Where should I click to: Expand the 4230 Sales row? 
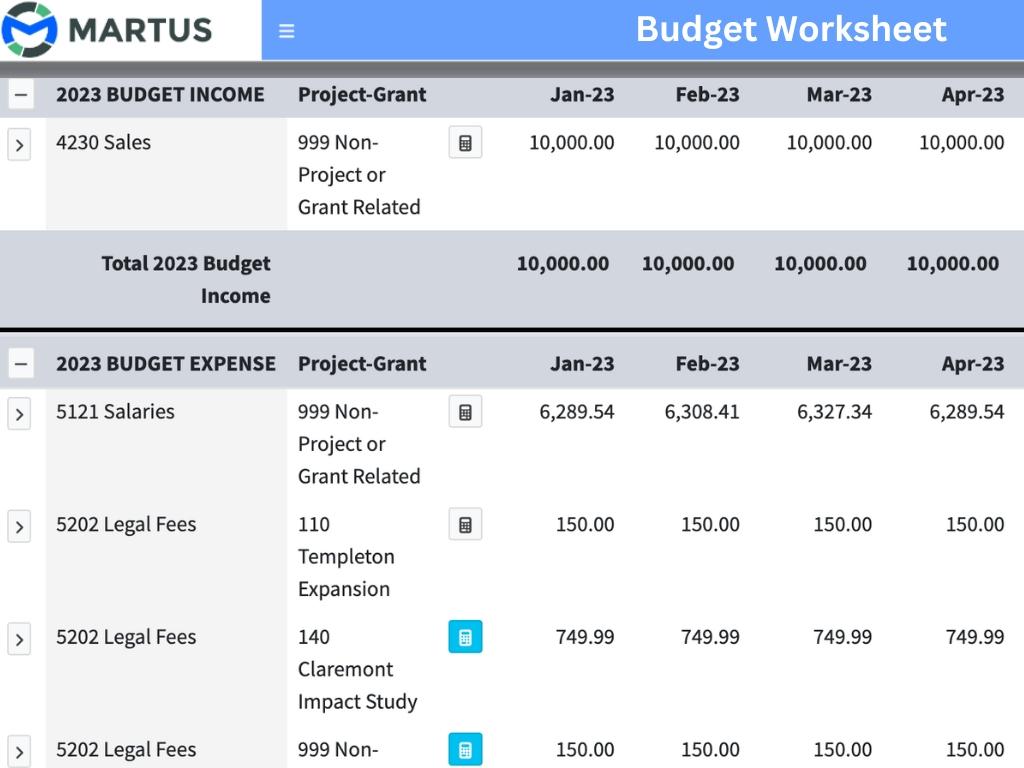point(19,145)
